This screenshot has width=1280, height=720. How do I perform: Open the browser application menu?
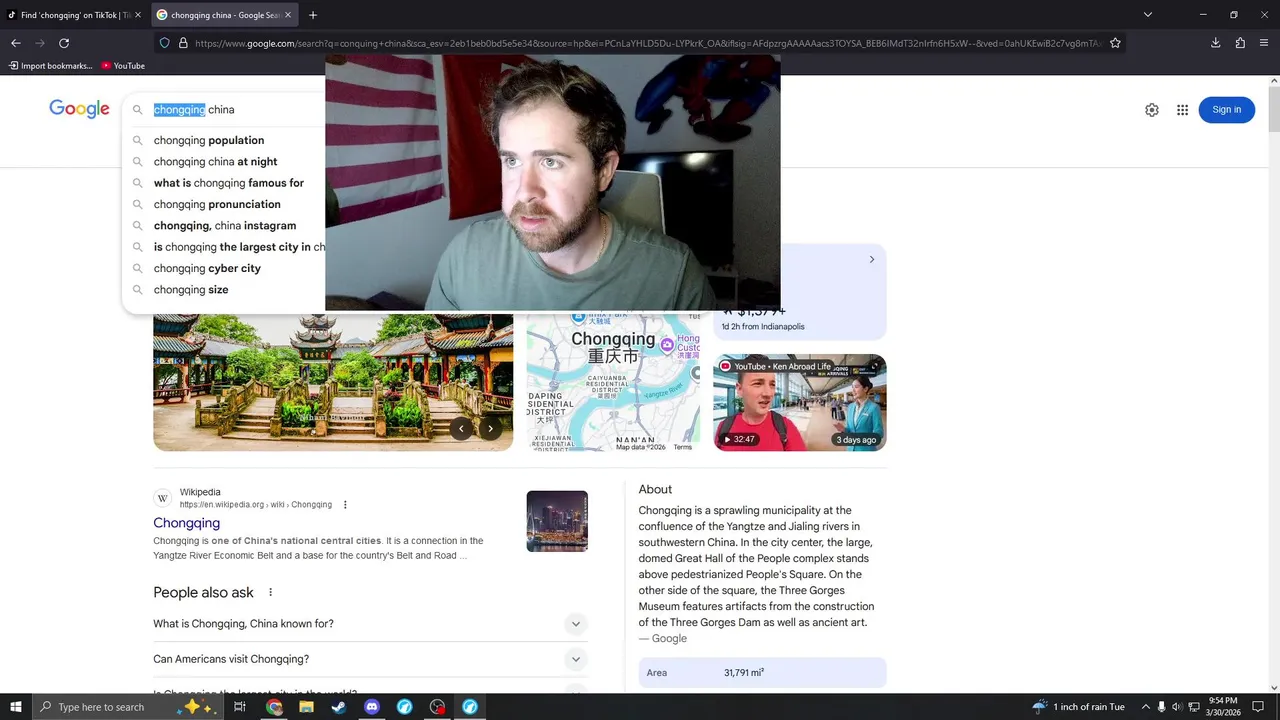(x=1264, y=43)
